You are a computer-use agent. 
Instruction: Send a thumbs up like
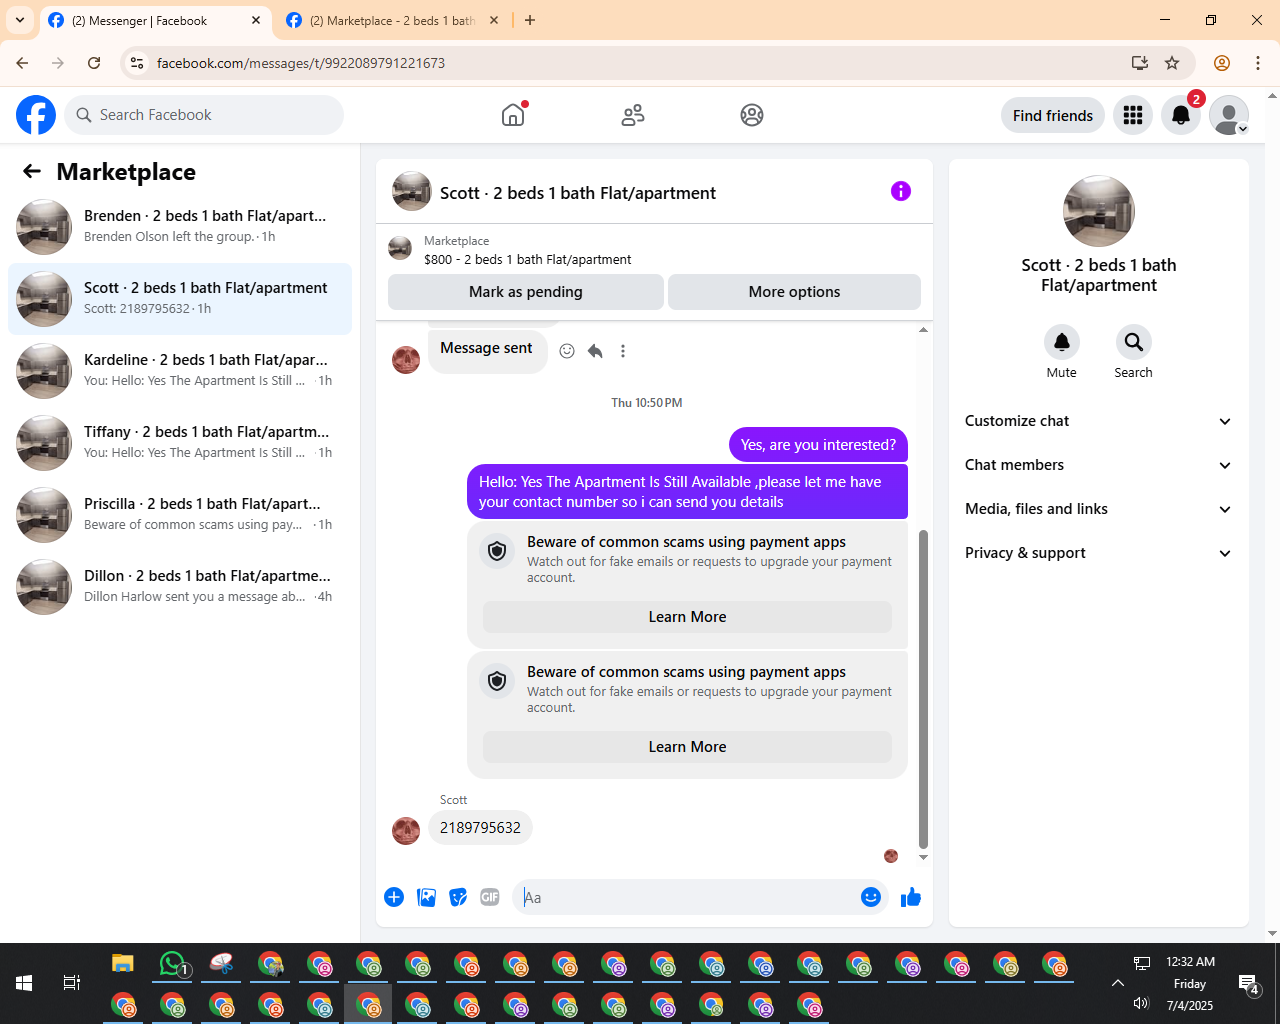coord(911,897)
